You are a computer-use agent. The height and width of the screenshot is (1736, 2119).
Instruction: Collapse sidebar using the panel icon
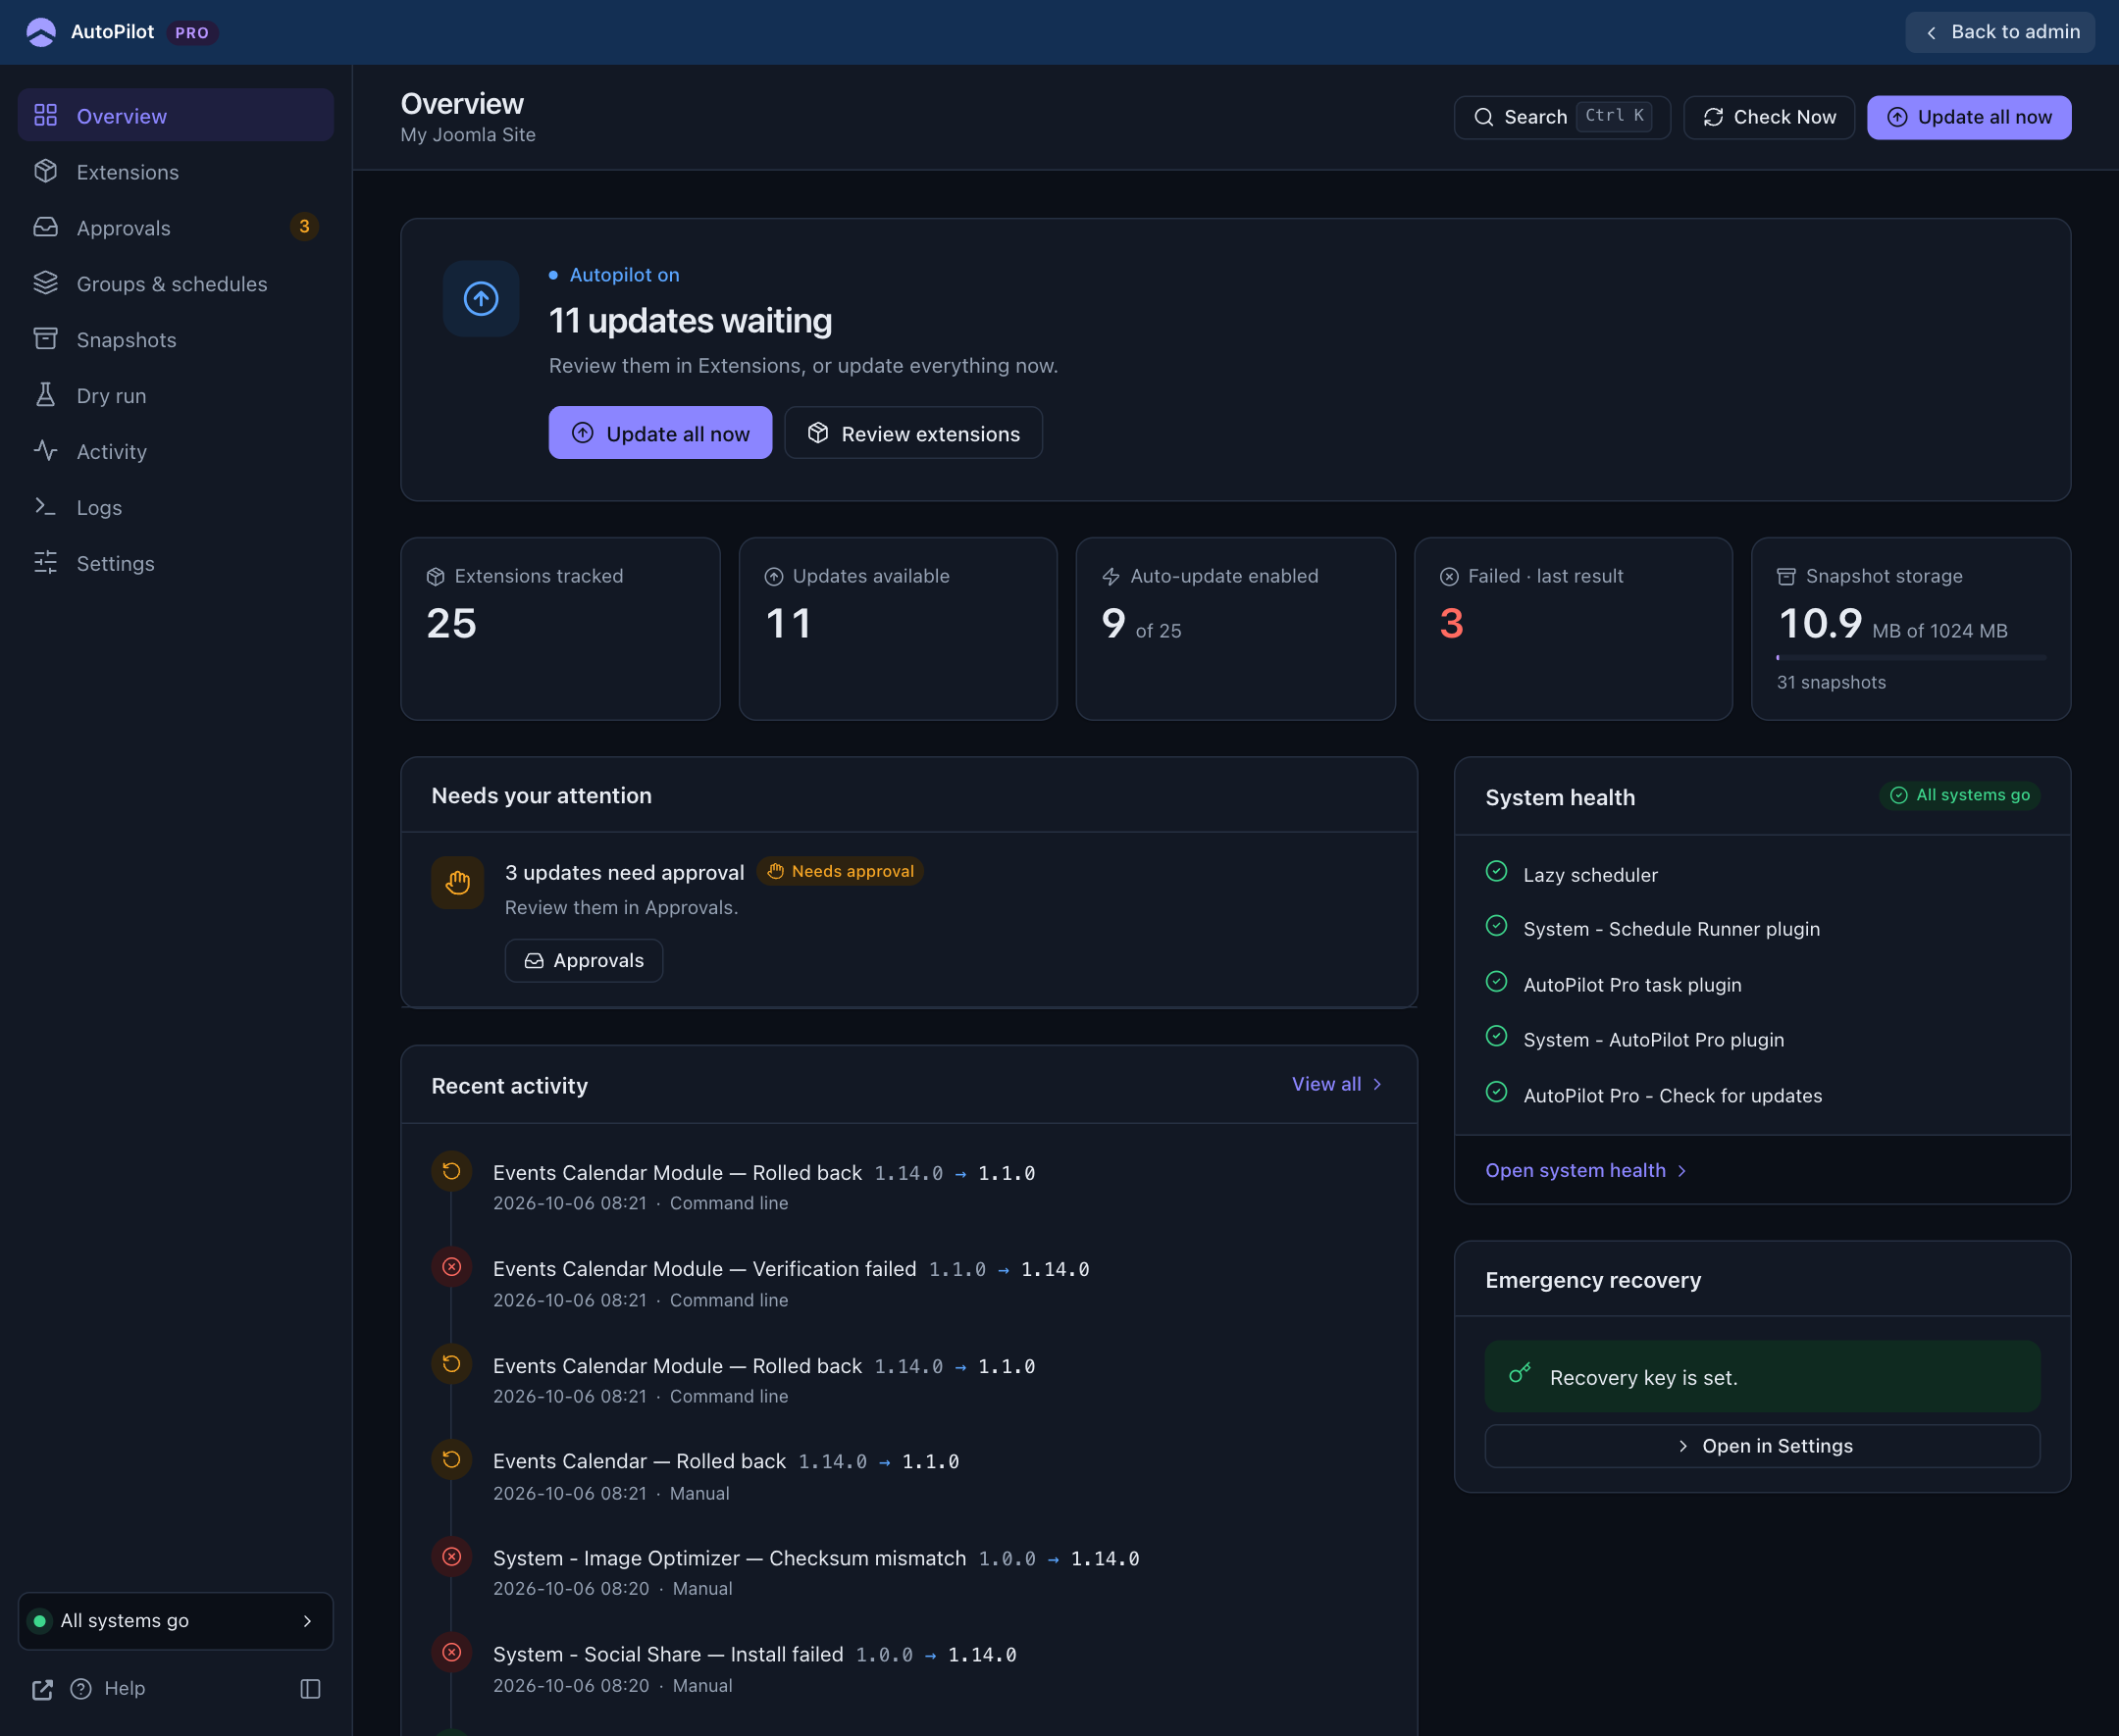click(310, 1689)
